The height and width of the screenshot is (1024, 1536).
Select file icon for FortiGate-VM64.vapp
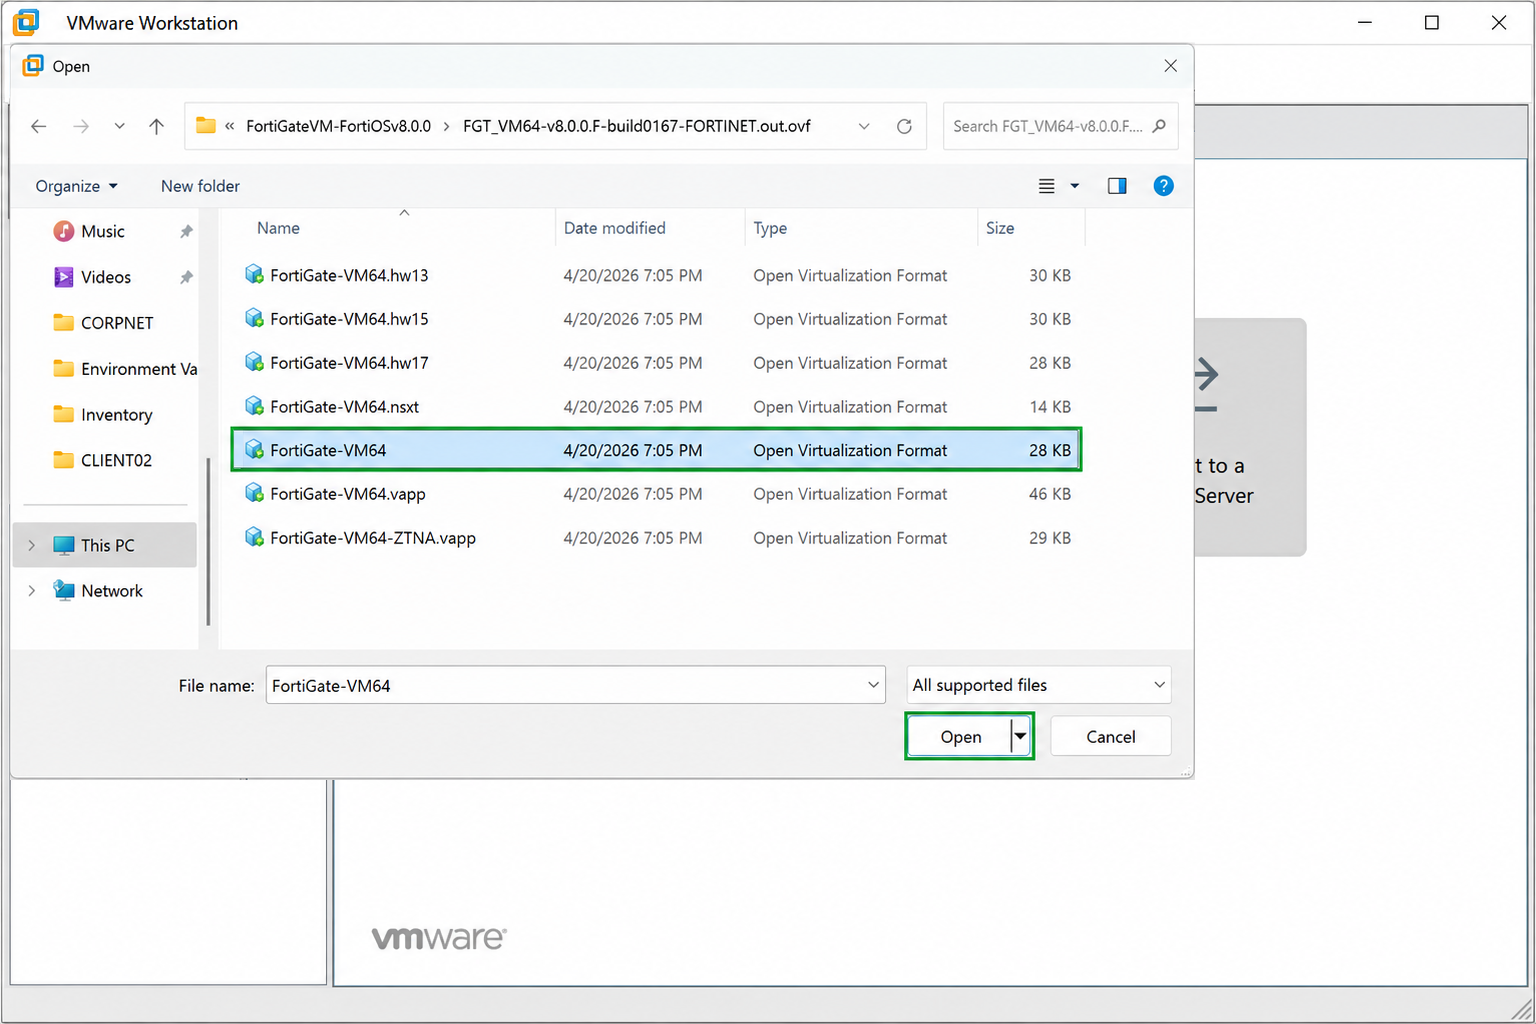pyautogui.click(x=254, y=494)
